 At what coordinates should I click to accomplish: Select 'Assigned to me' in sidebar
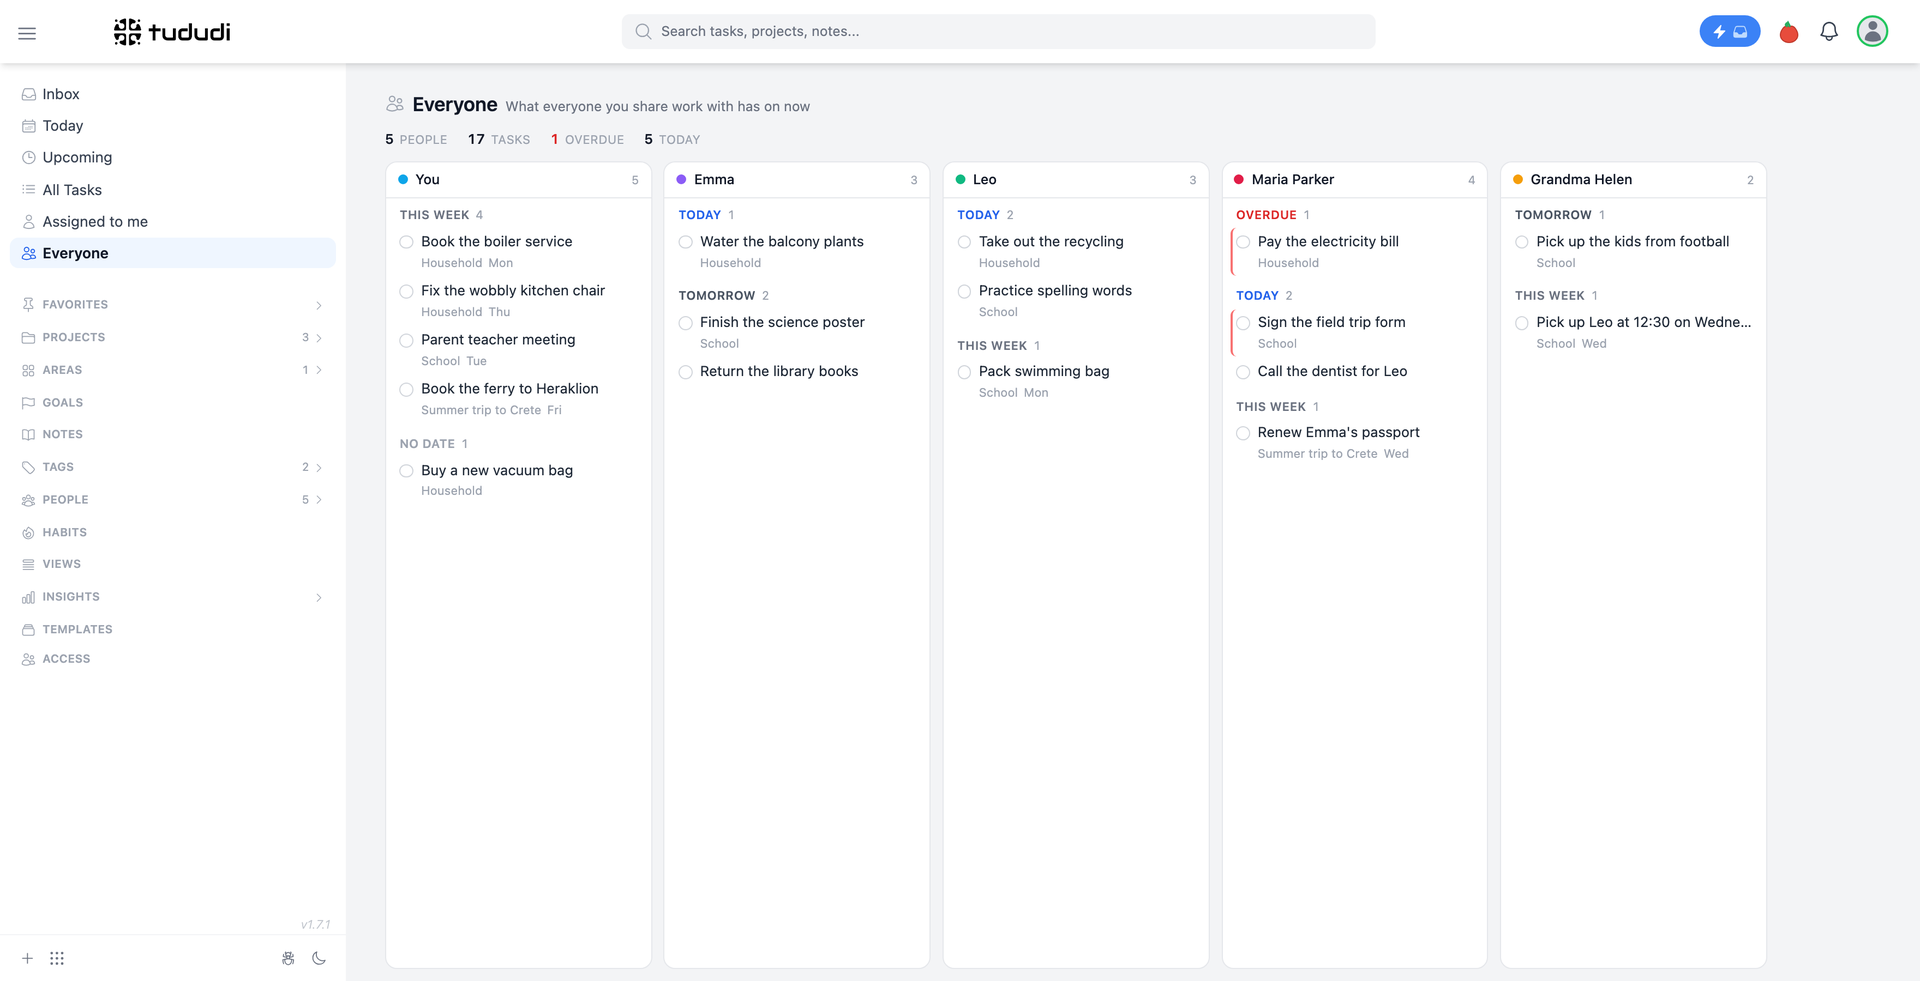172,221
